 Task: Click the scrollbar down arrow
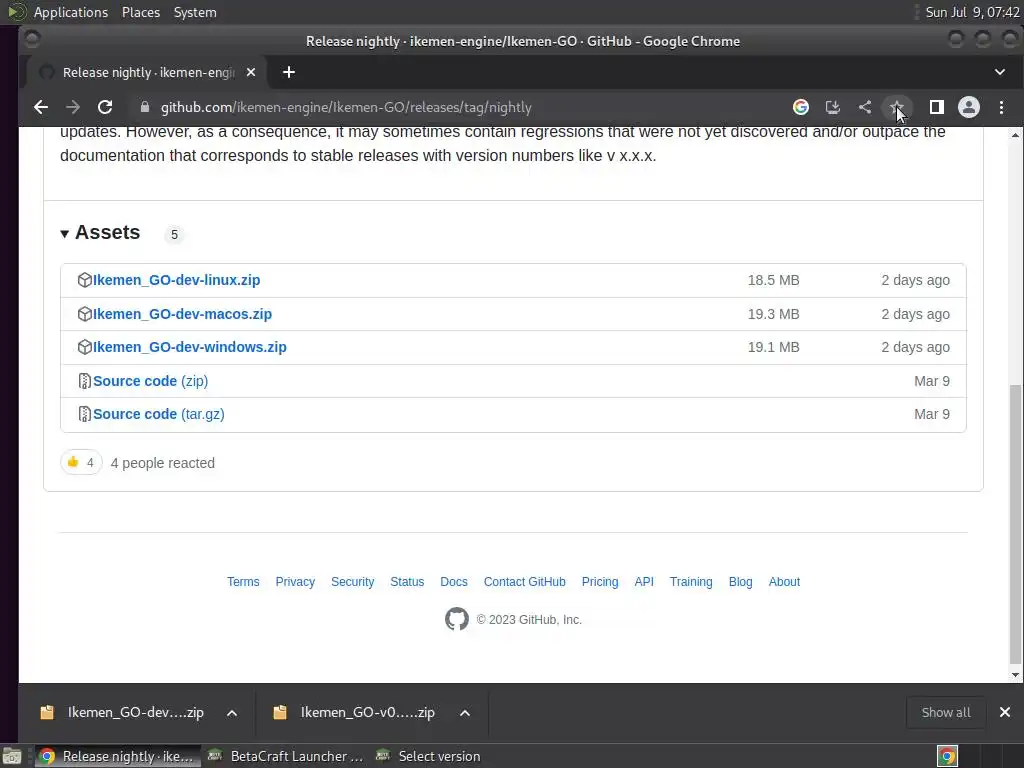(x=1015, y=675)
